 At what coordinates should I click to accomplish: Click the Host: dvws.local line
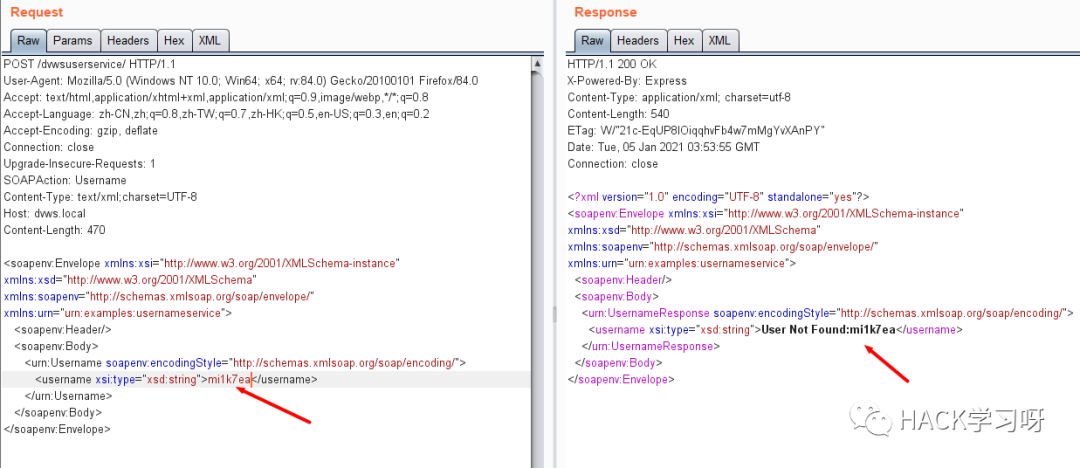coord(45,213)
